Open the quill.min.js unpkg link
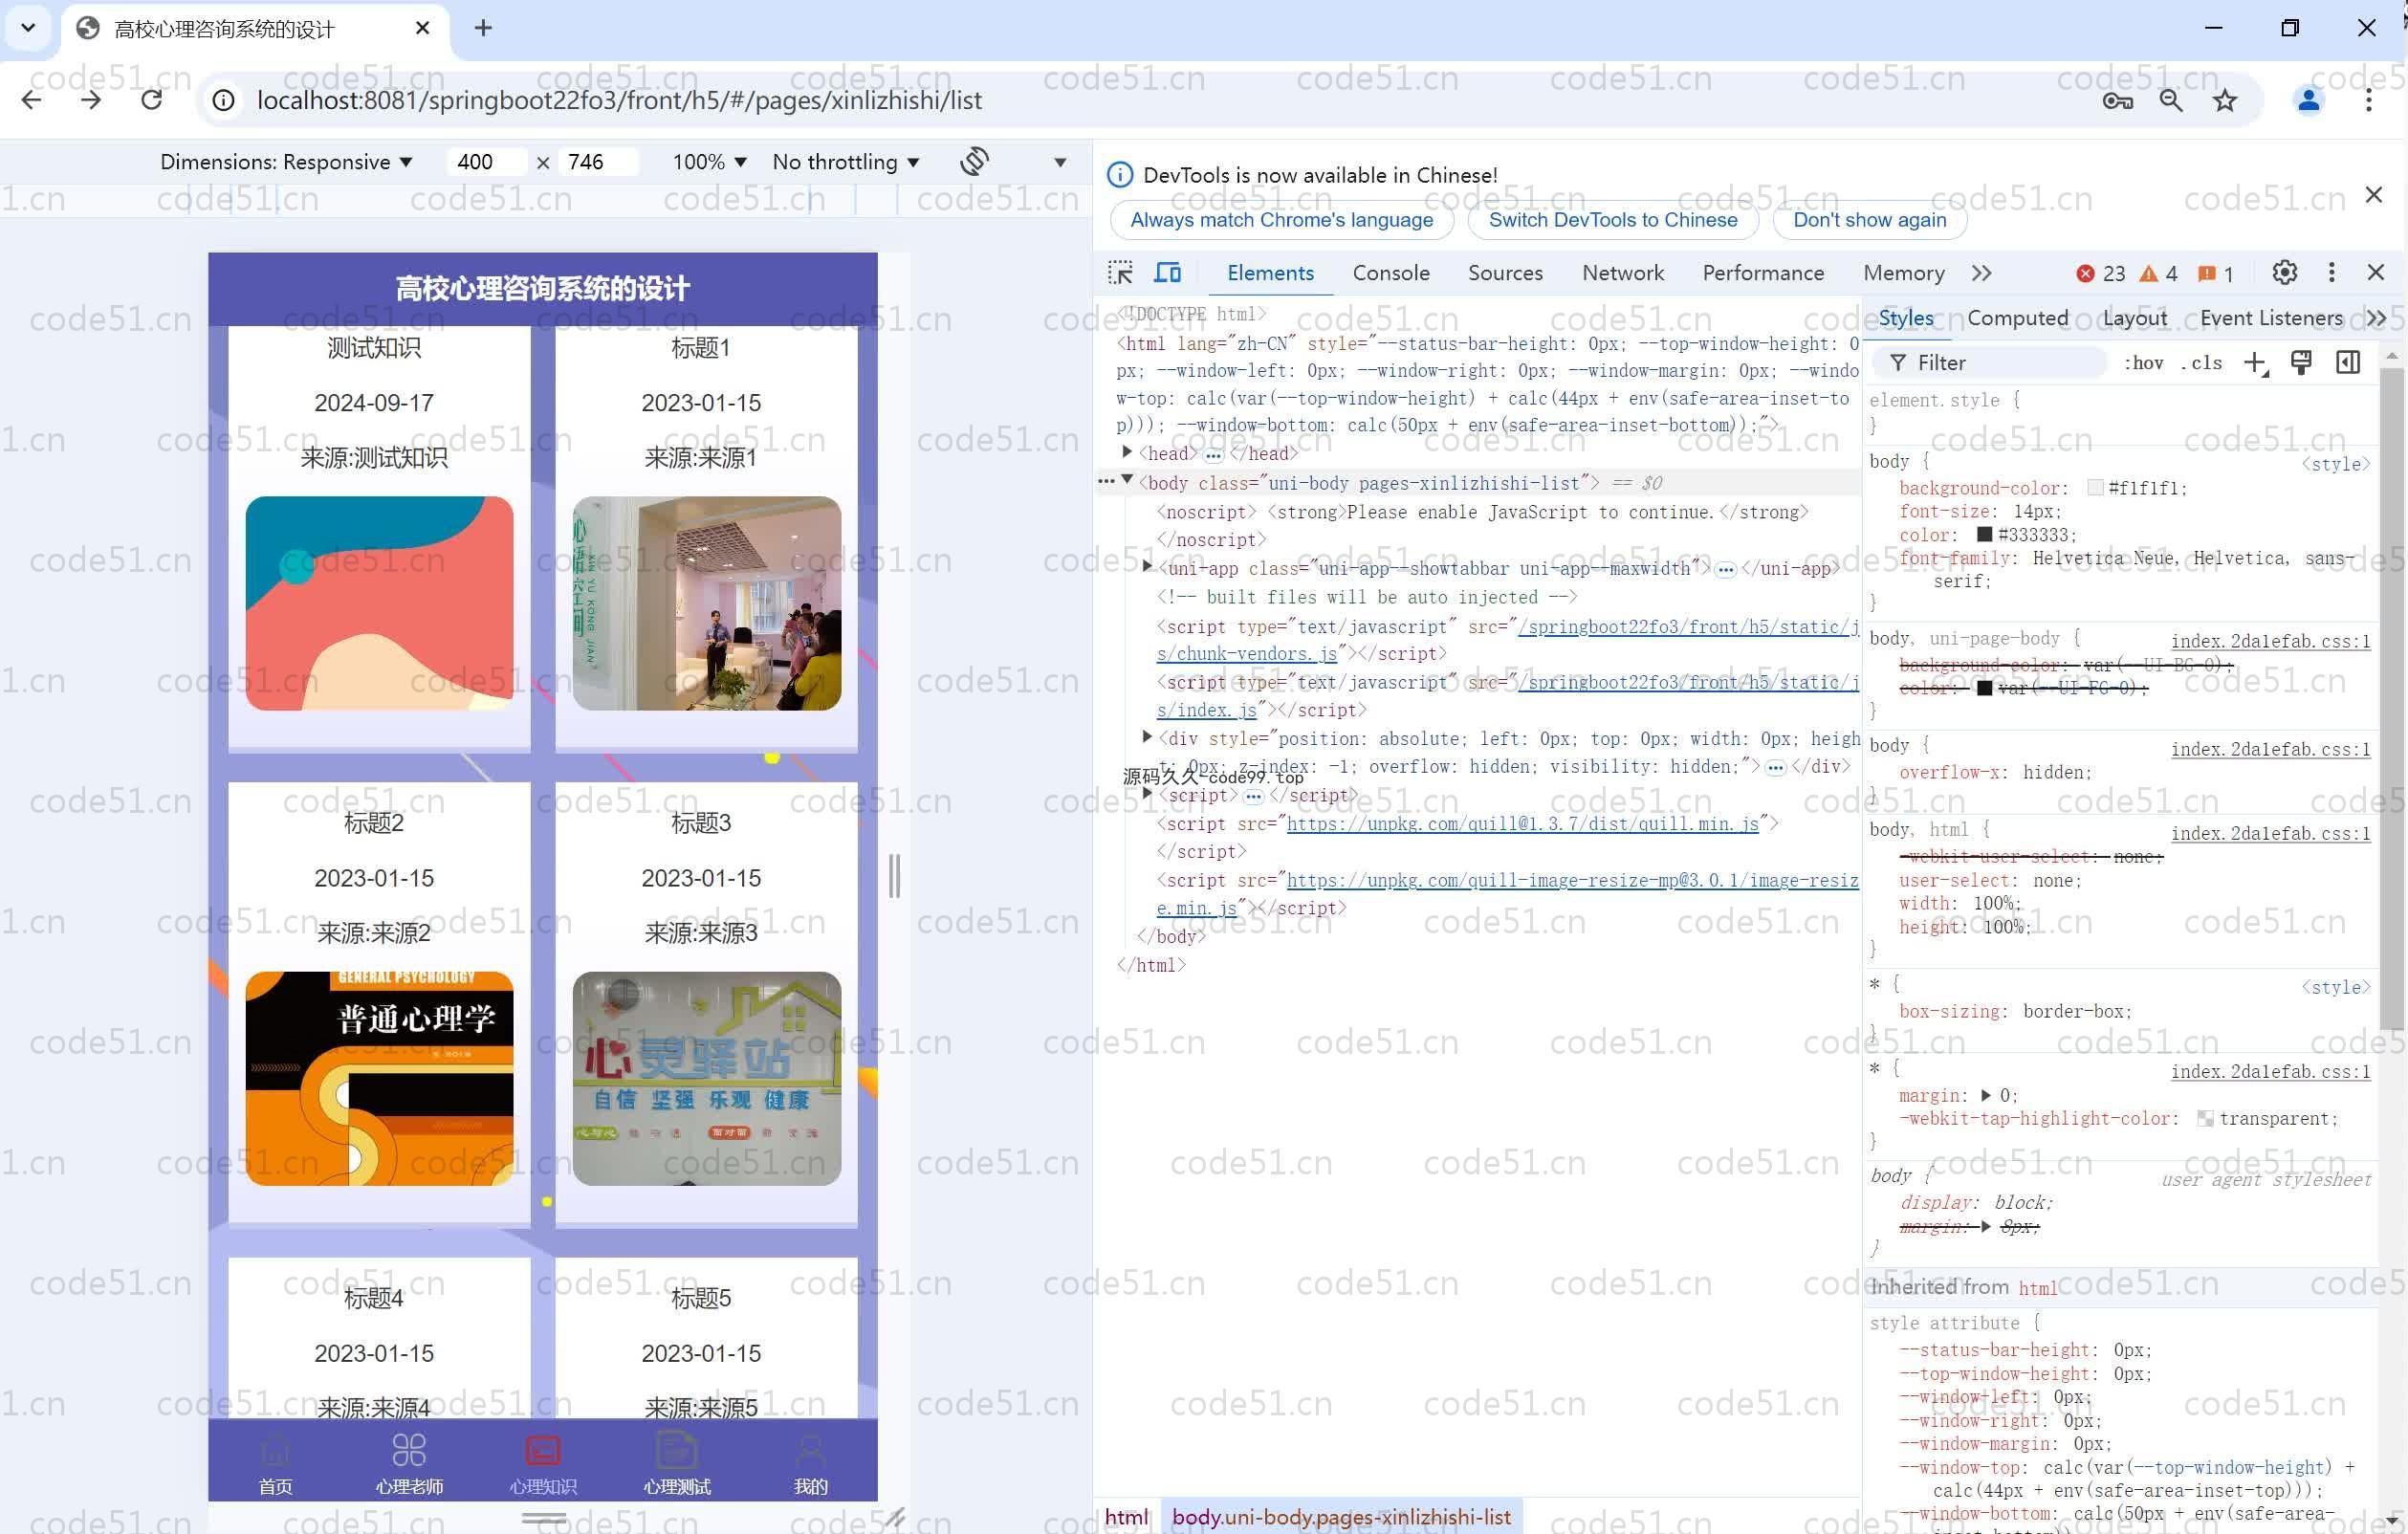This screenshot has width=2408, height=1534. coord(1521,823)
